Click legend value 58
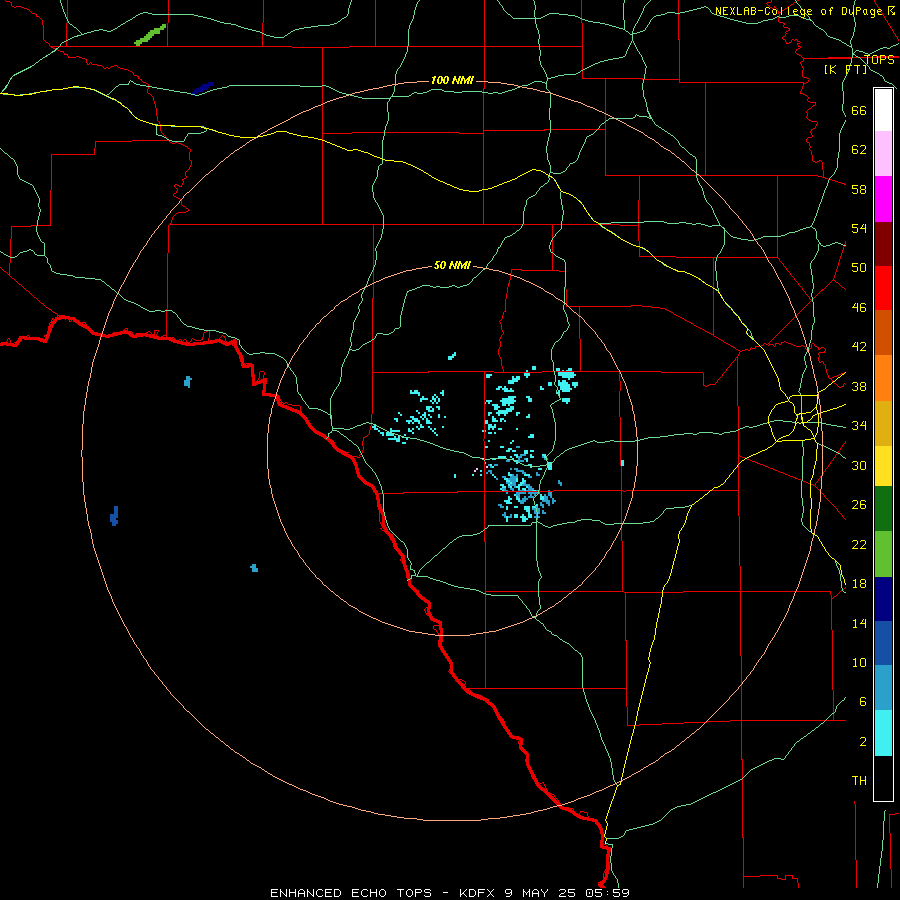 (859, 189)
